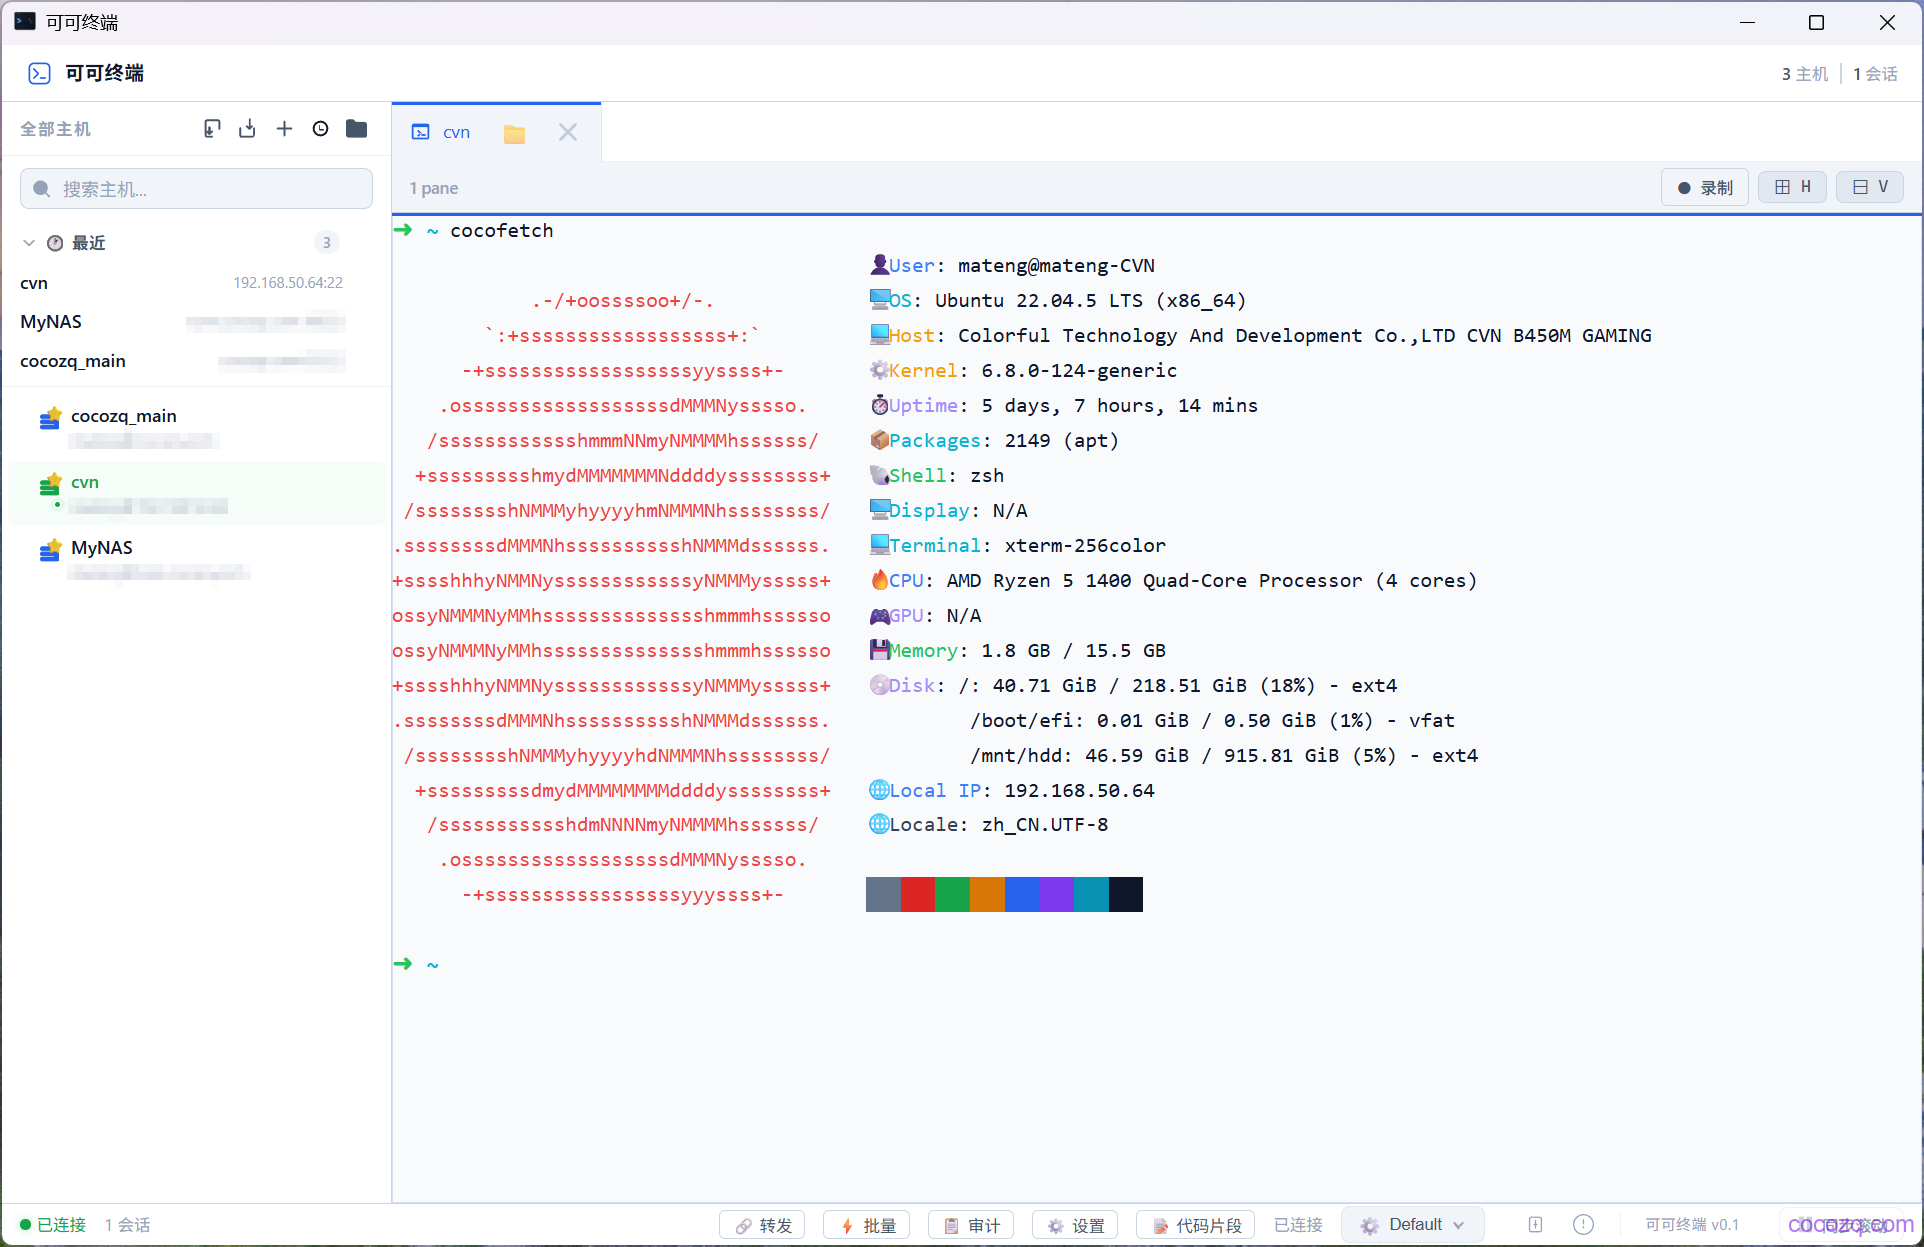Click the orange color swatch in terminal palette

987,894
